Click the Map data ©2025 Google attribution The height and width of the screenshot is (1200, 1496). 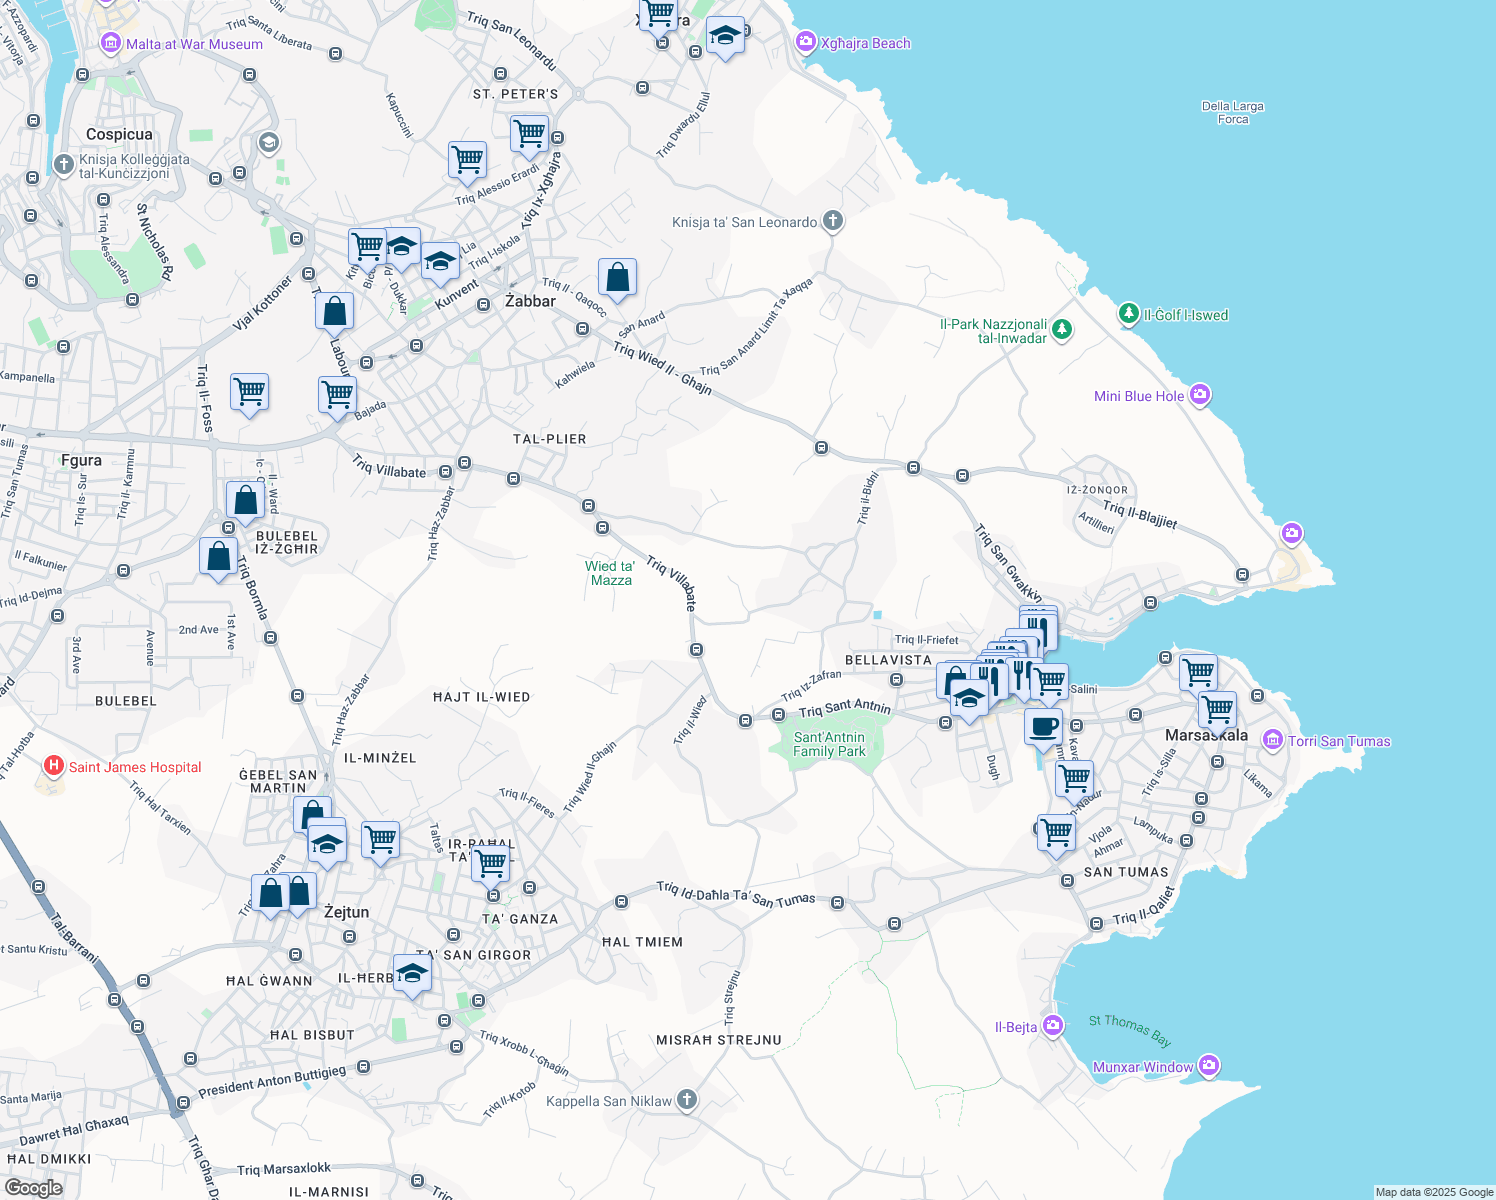(x=1433, y=1192)
